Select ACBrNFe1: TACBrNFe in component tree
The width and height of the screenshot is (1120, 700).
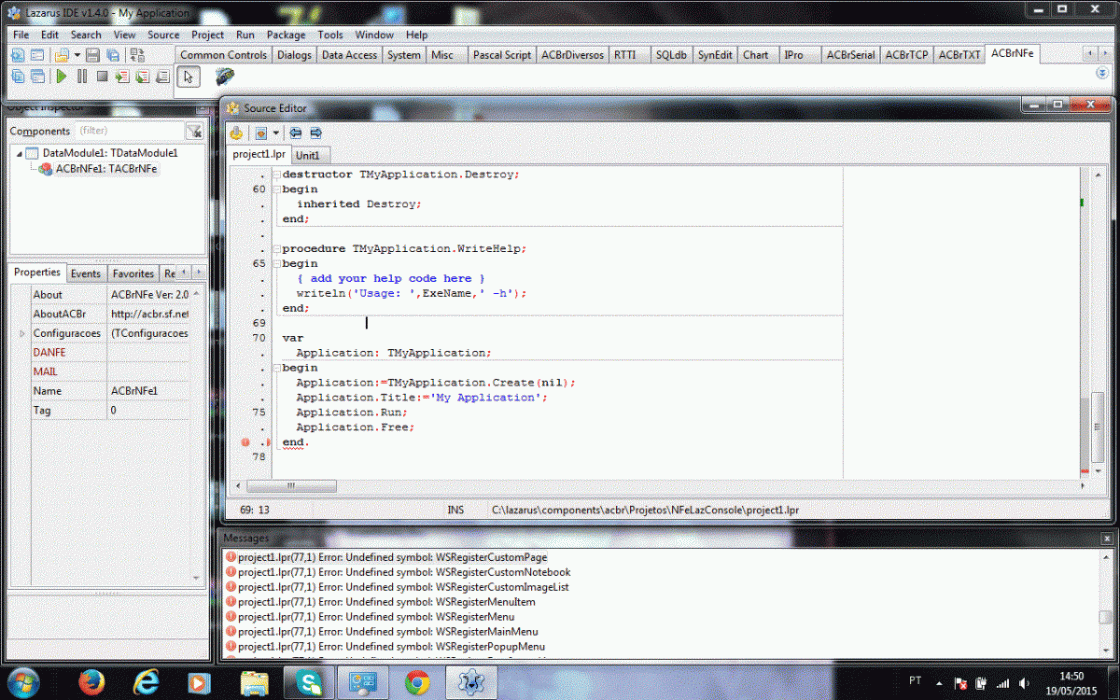(x=106, y=169)
